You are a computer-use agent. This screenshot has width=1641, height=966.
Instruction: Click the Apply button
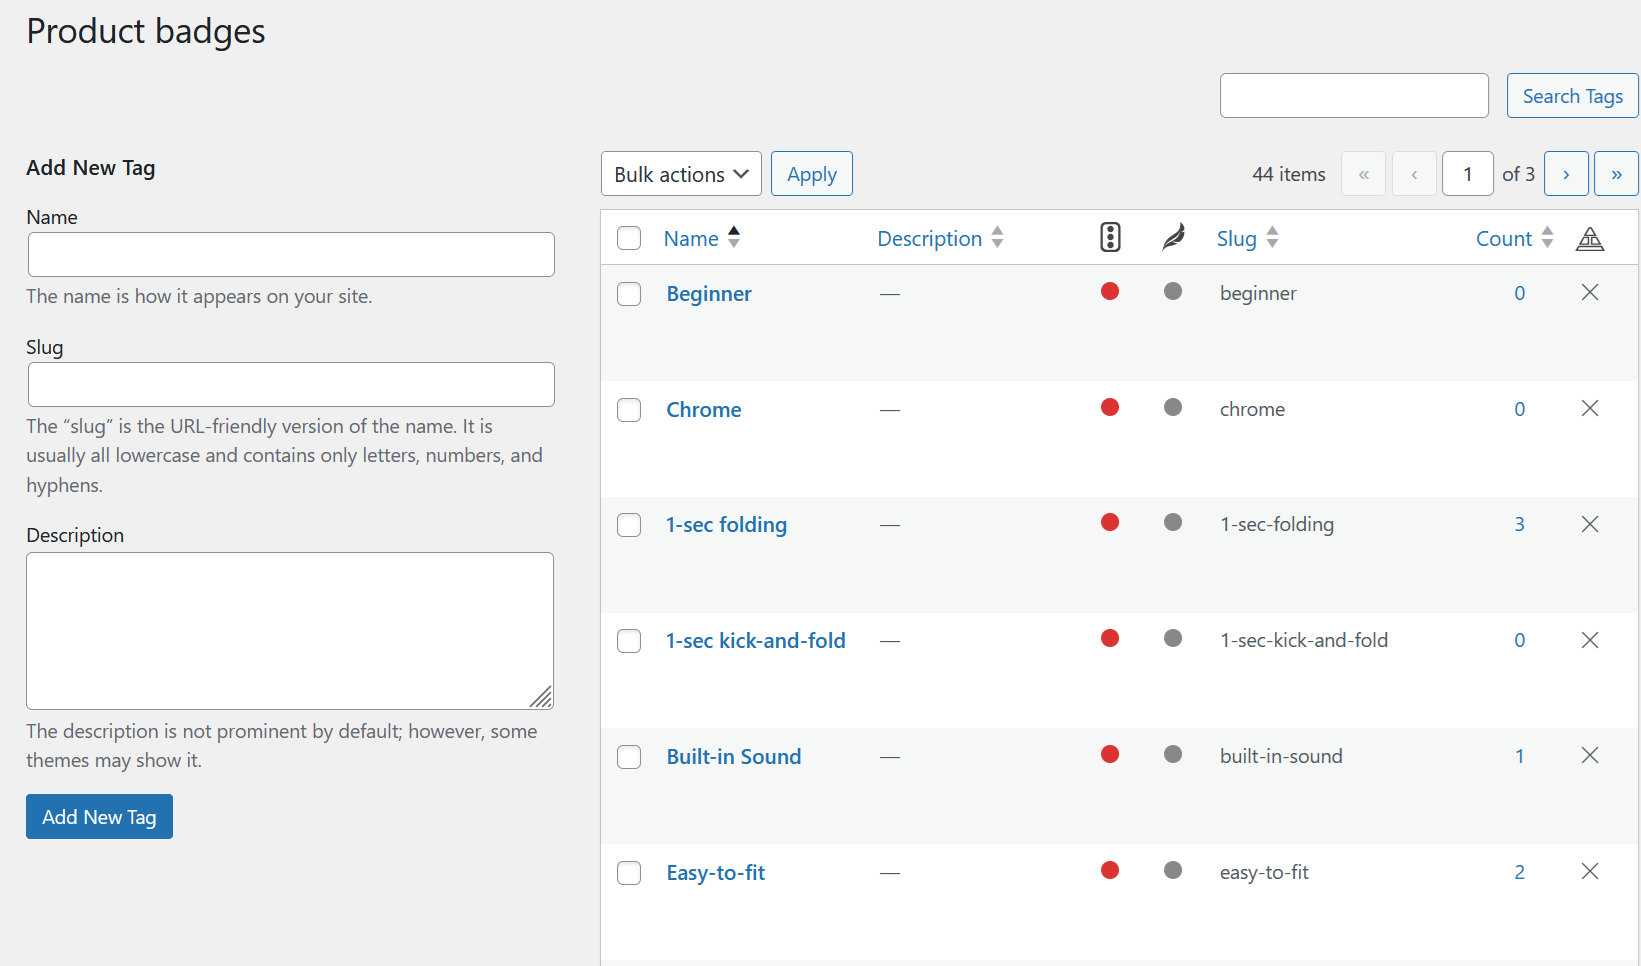(812, 174)
